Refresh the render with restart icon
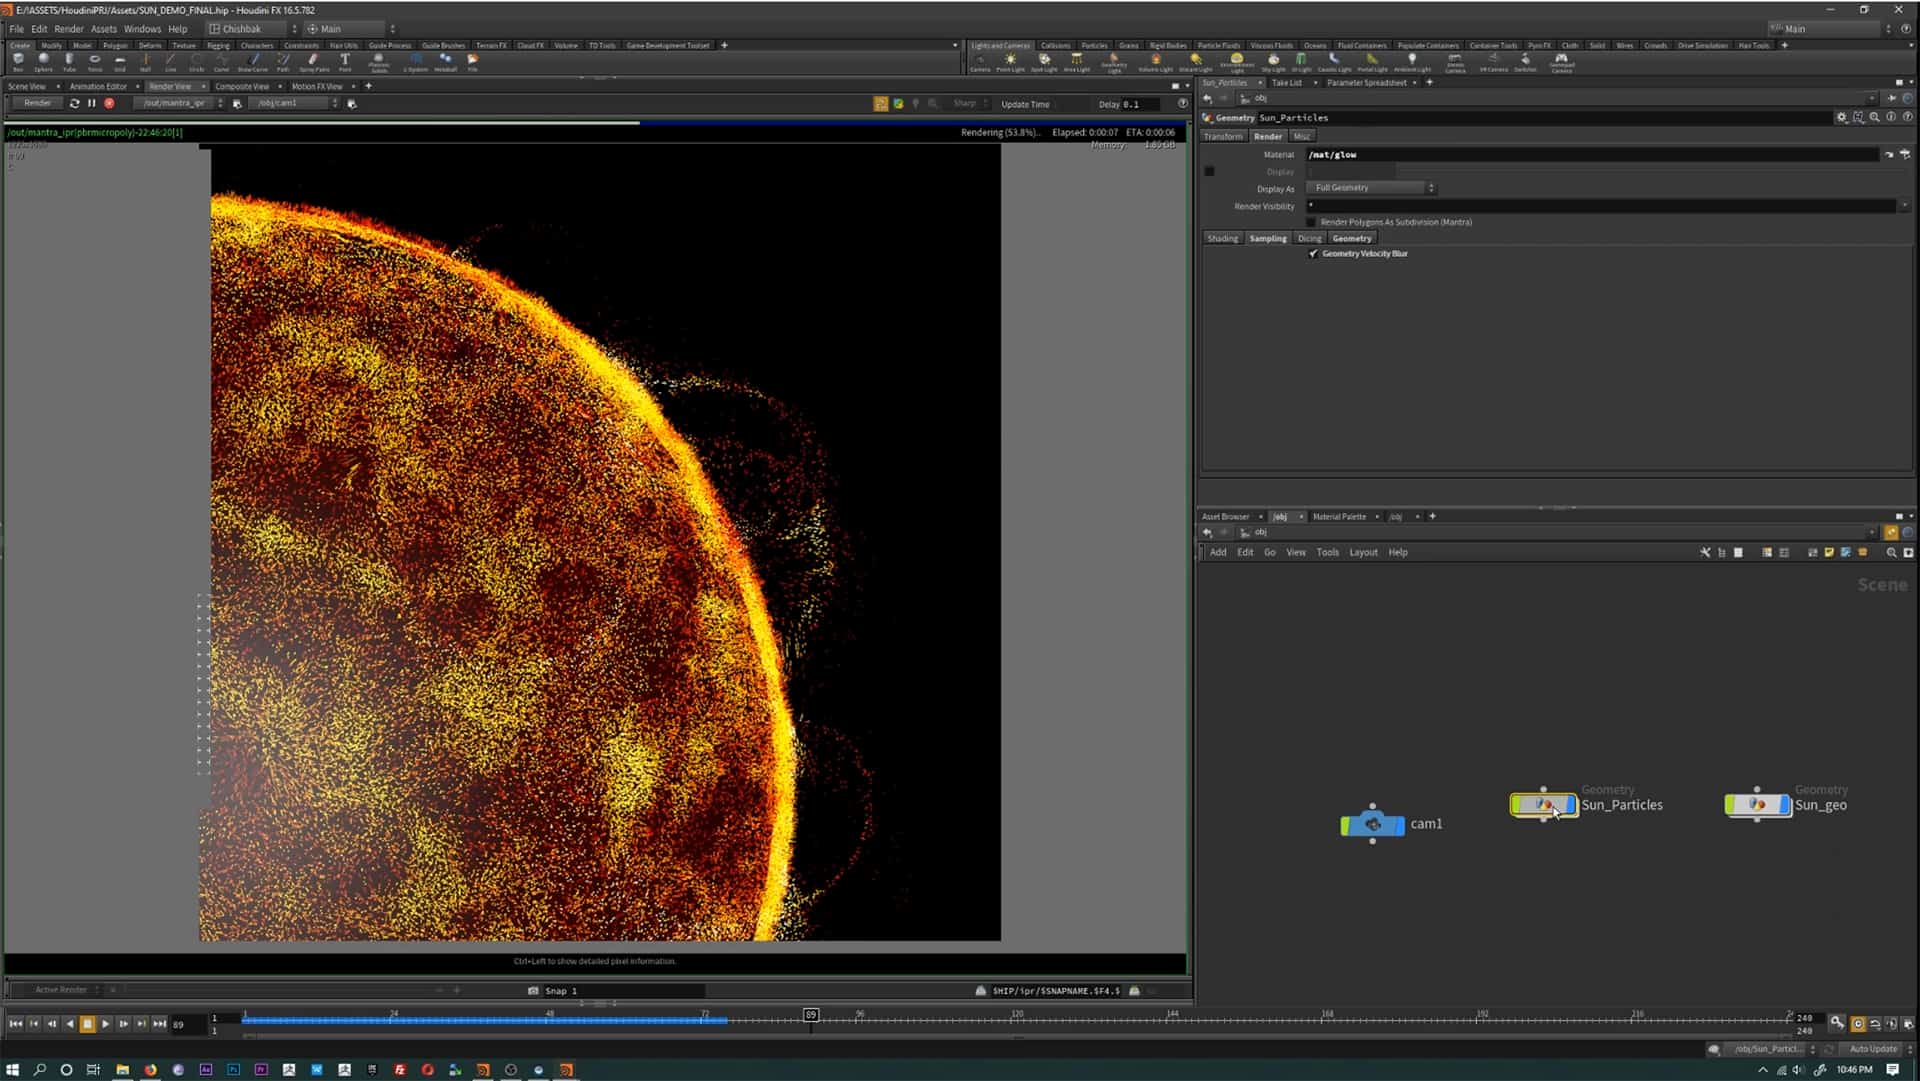This screenshot has width=1920, height=1081. (x=74, y=103)
